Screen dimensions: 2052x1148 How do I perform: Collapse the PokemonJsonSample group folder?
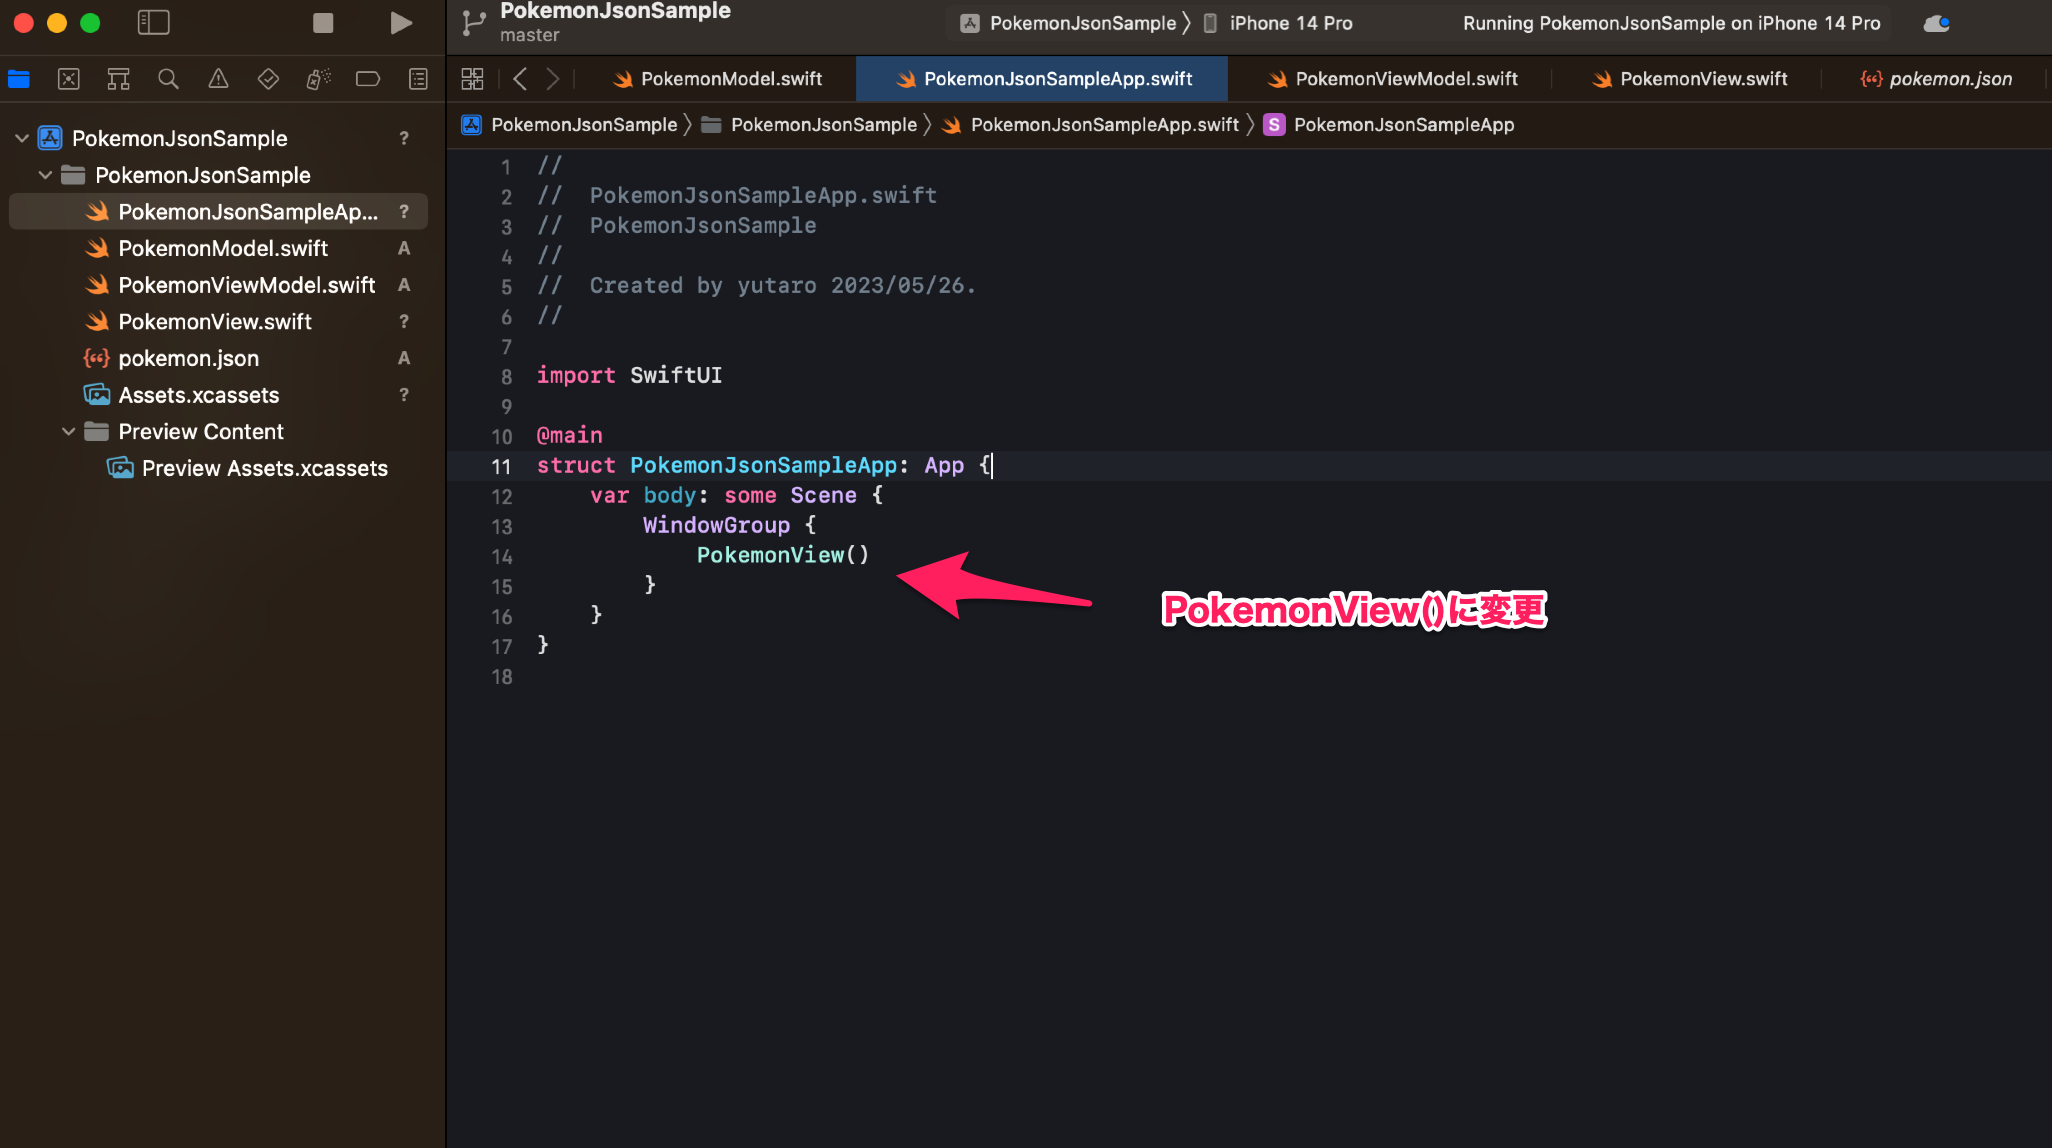pyautogui.click(x=45, y=175)
